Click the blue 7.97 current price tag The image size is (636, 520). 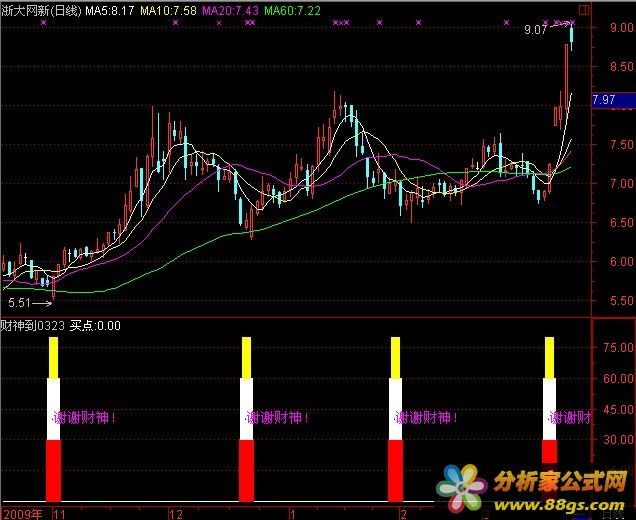(614, 100)
